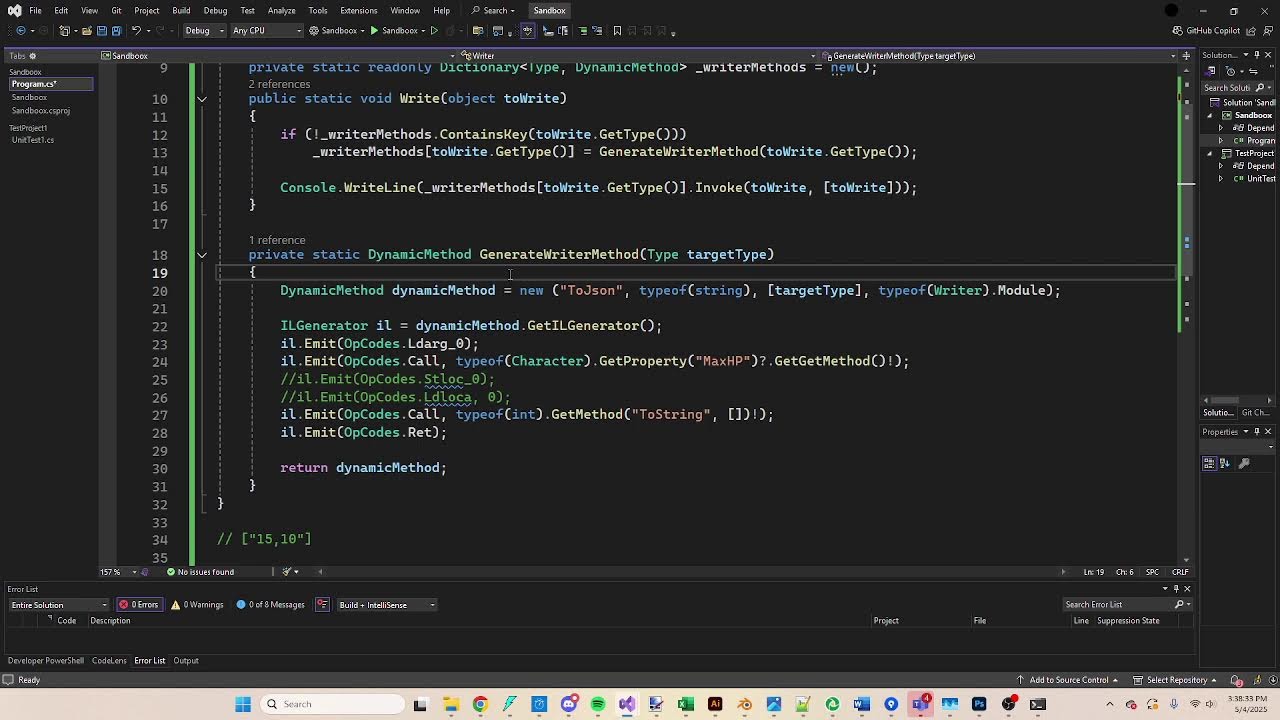Open the Build + IntelliSense dropdown
1280x720 pixels.
pos(386,605)
